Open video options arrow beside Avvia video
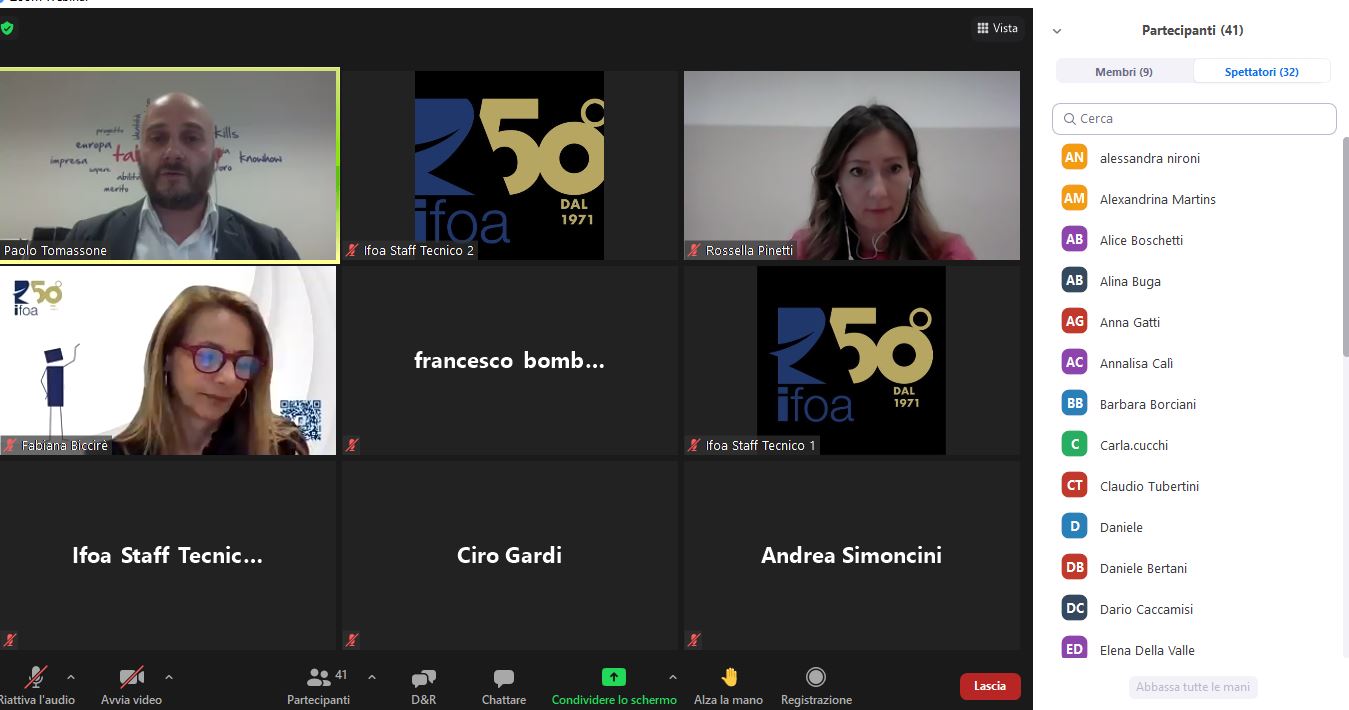 [x=168, y=677]
